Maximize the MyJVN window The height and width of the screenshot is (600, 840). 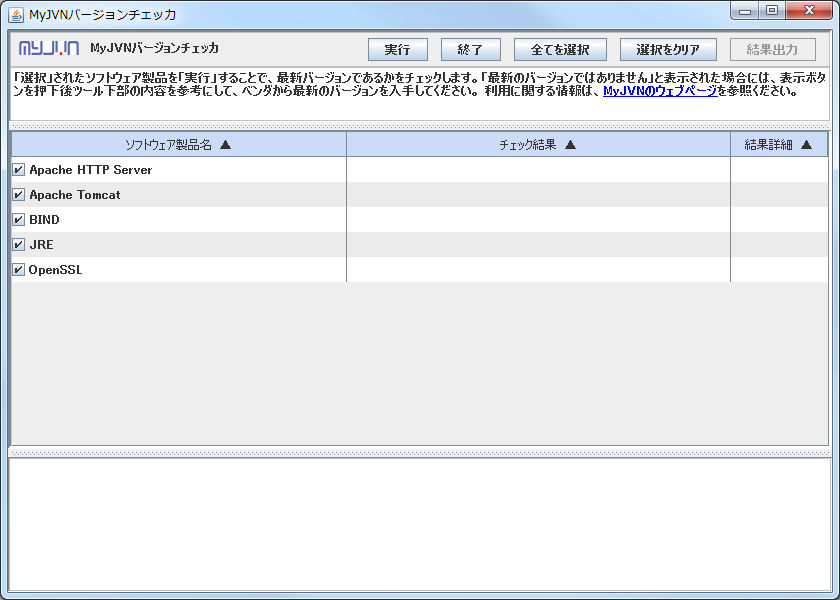(772, 11)
